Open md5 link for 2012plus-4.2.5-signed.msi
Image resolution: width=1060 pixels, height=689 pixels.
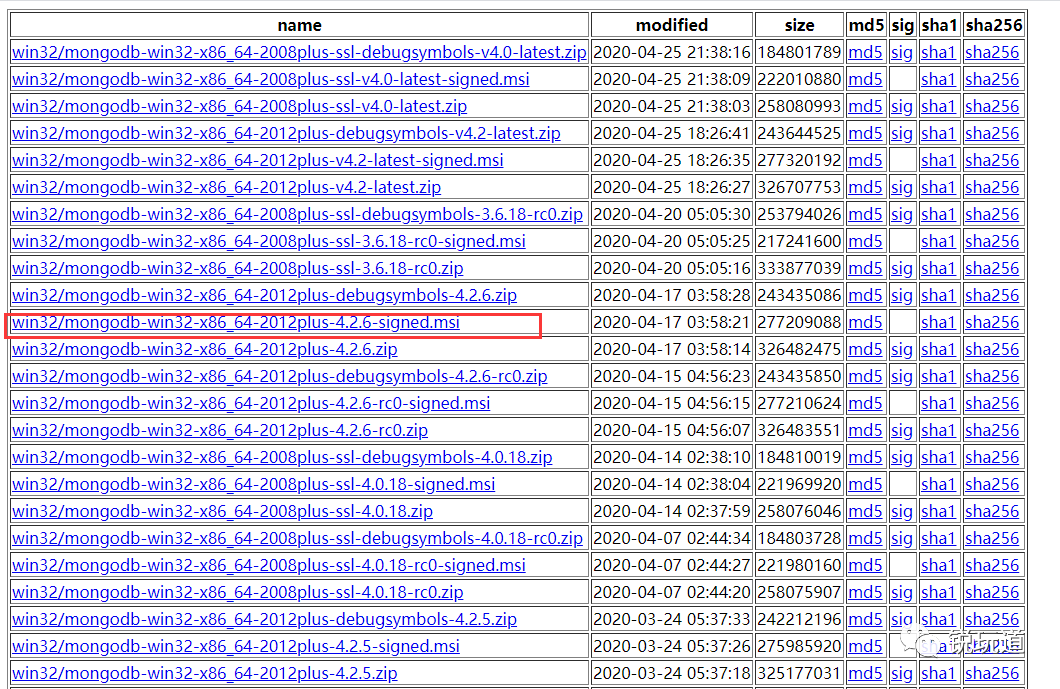(x=865, y=647)
